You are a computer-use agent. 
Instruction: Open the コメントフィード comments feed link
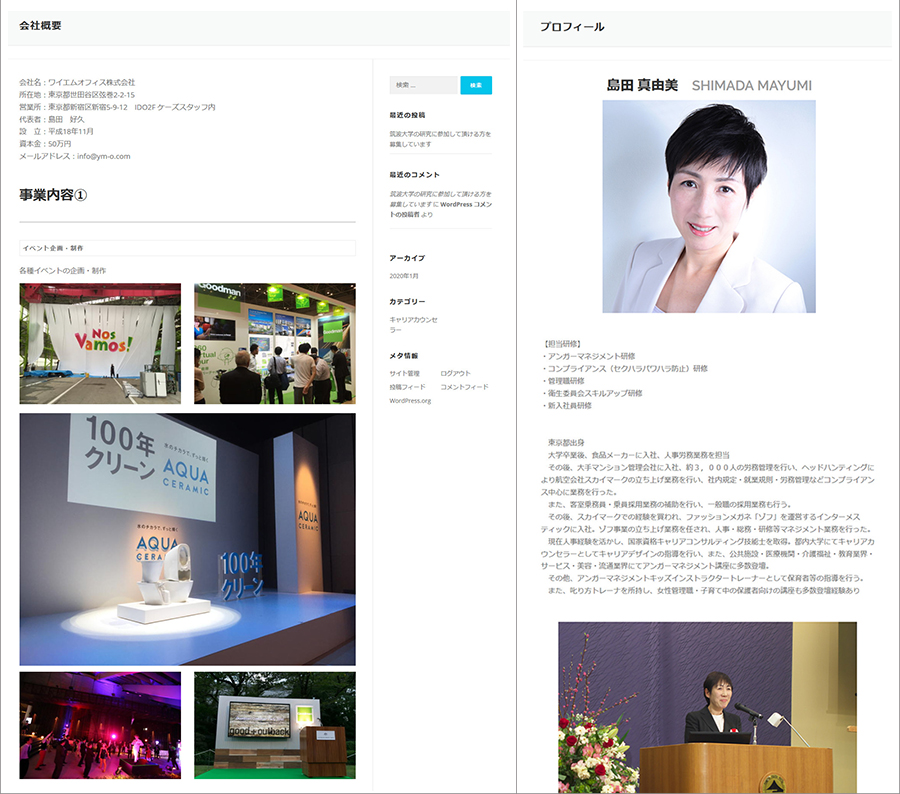pos(464,387)
